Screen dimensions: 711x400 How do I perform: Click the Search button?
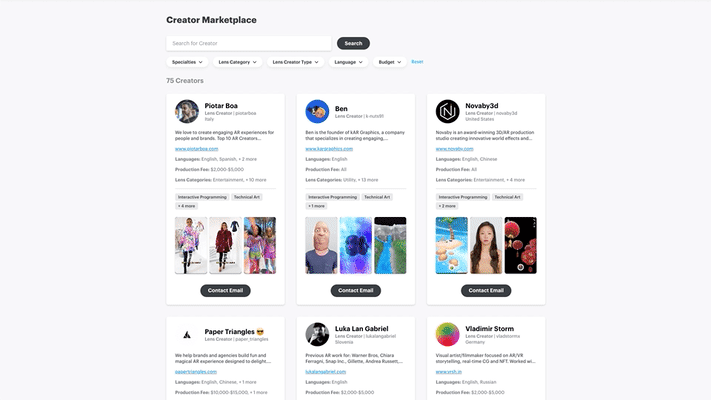point(353,44)
